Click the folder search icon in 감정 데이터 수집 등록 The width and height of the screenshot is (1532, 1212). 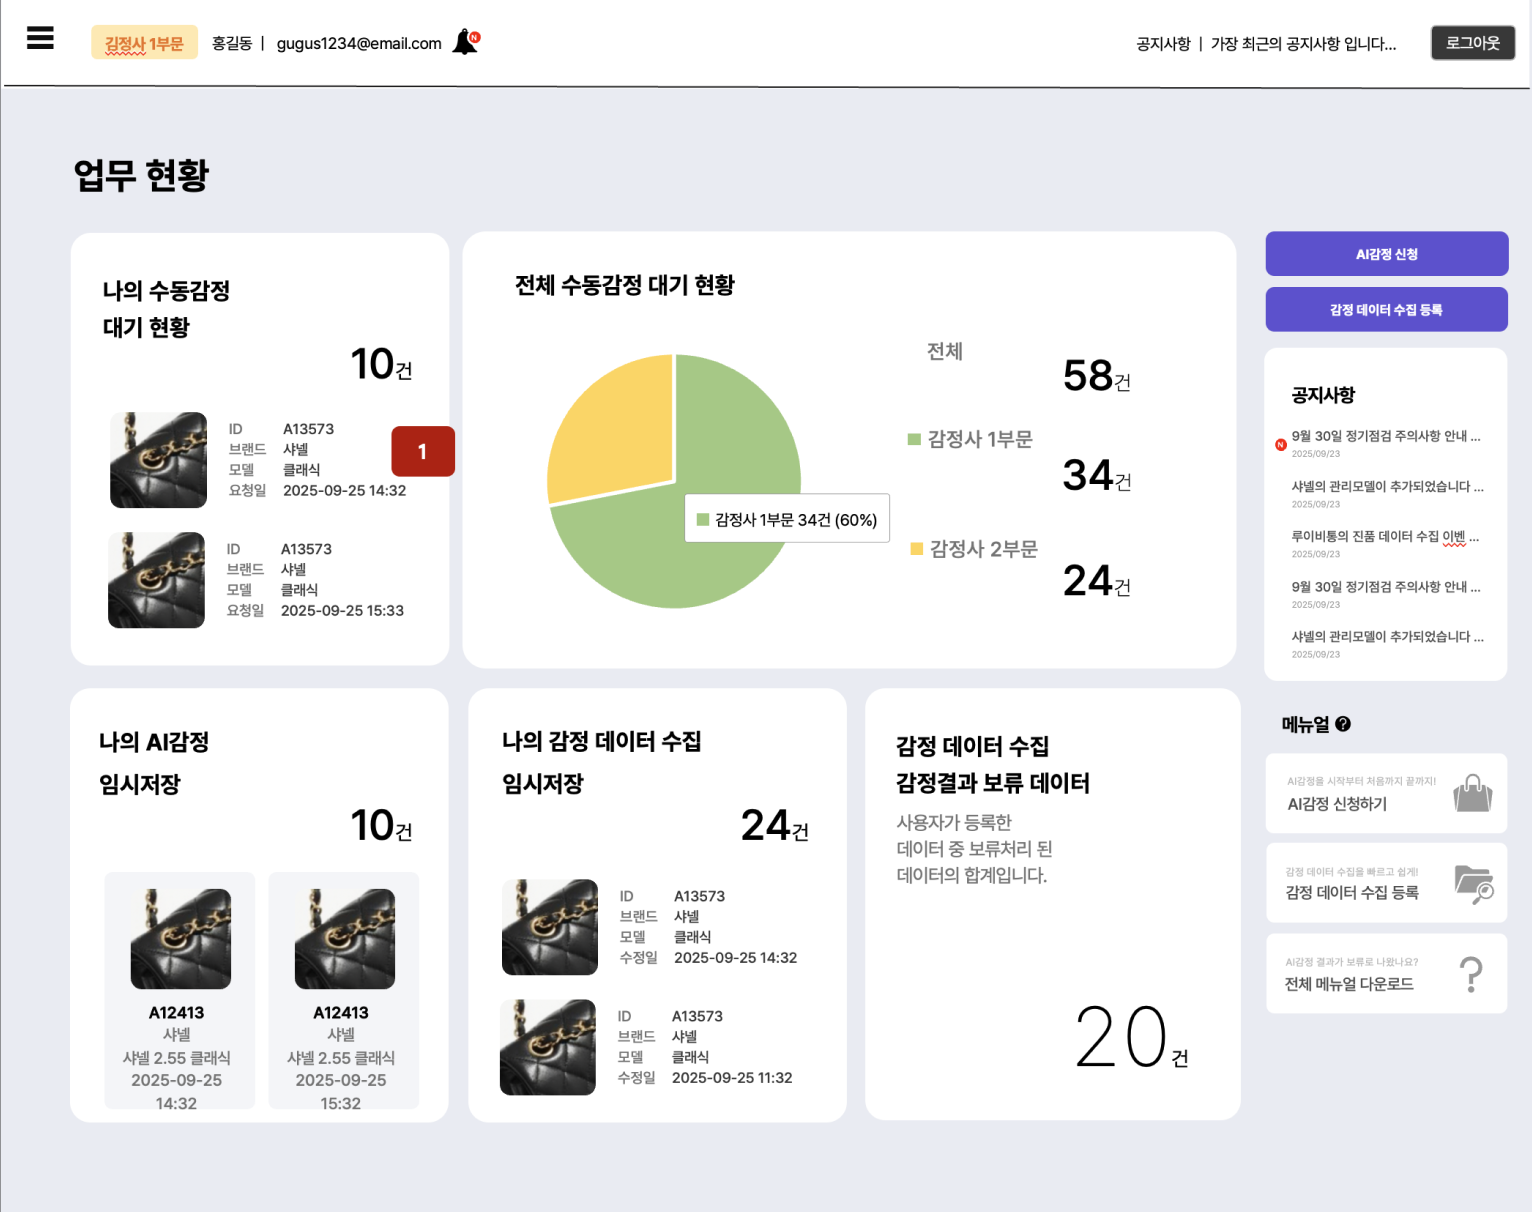click(x=1473, y=884)
